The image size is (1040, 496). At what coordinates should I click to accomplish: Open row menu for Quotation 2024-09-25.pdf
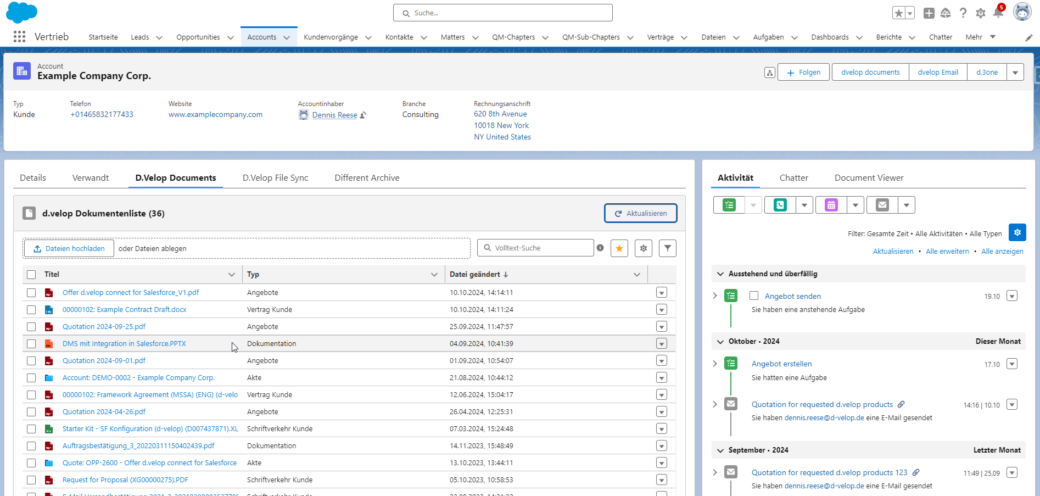(x=661, y=327)
